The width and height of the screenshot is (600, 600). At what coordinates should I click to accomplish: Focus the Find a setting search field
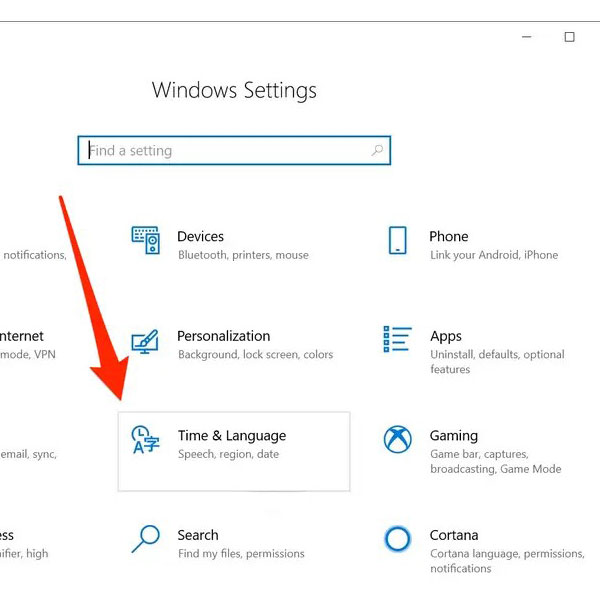click(x=234, y=150)
